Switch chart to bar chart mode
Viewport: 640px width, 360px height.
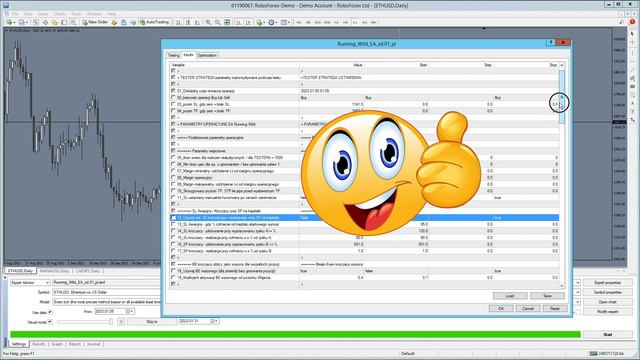(178, 22)
